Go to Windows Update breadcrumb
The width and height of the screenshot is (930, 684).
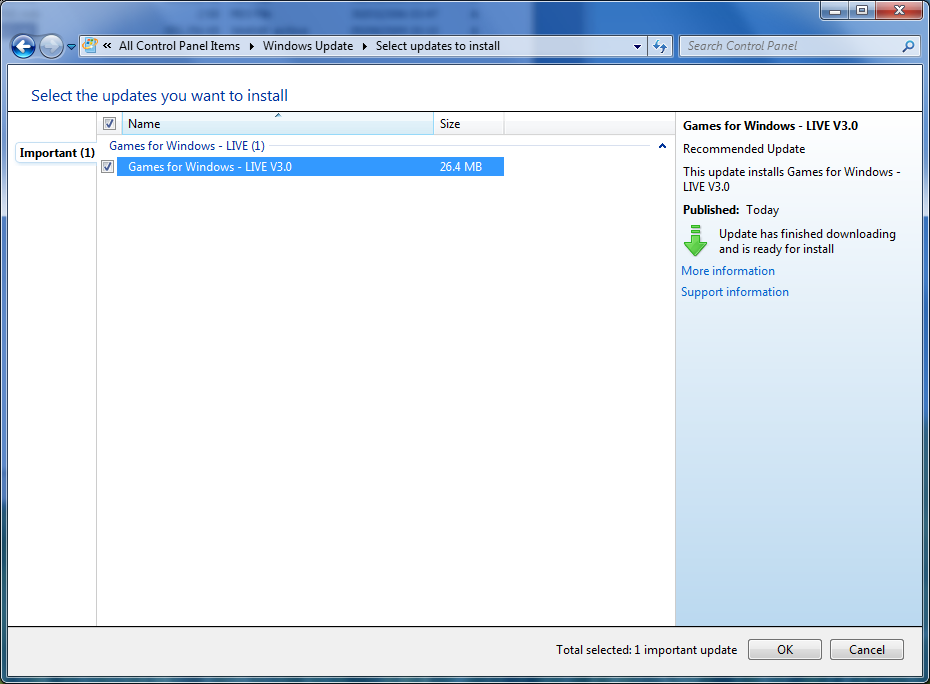(308, 46)
